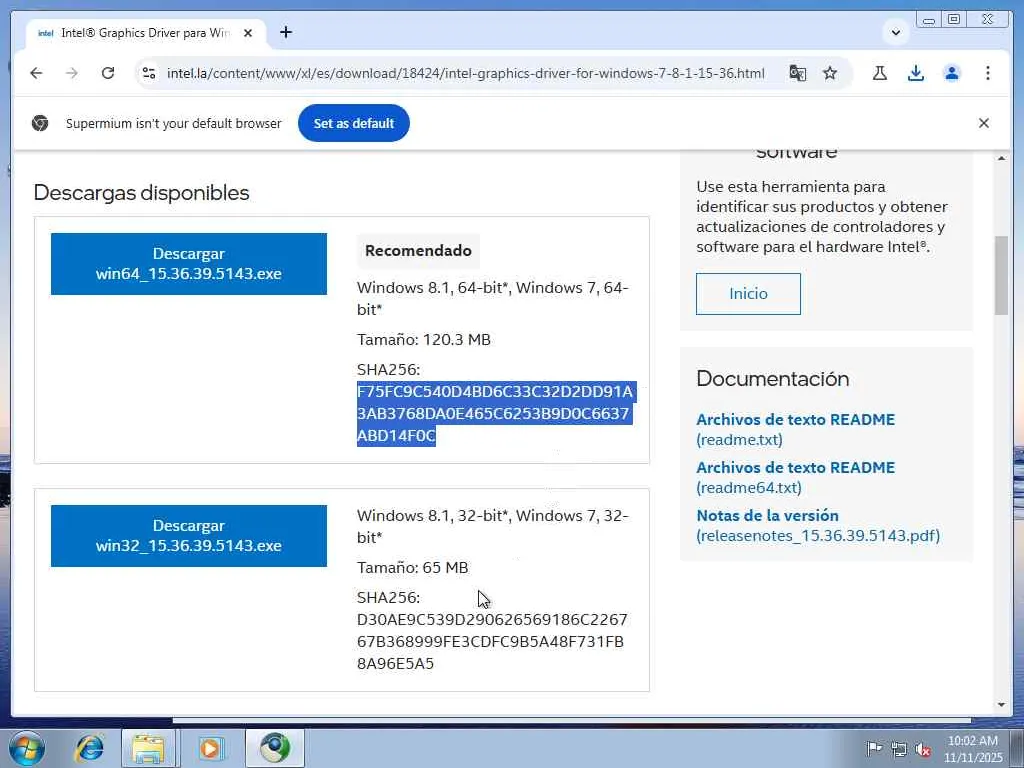Open the readme.txt README link

[795, 429]
